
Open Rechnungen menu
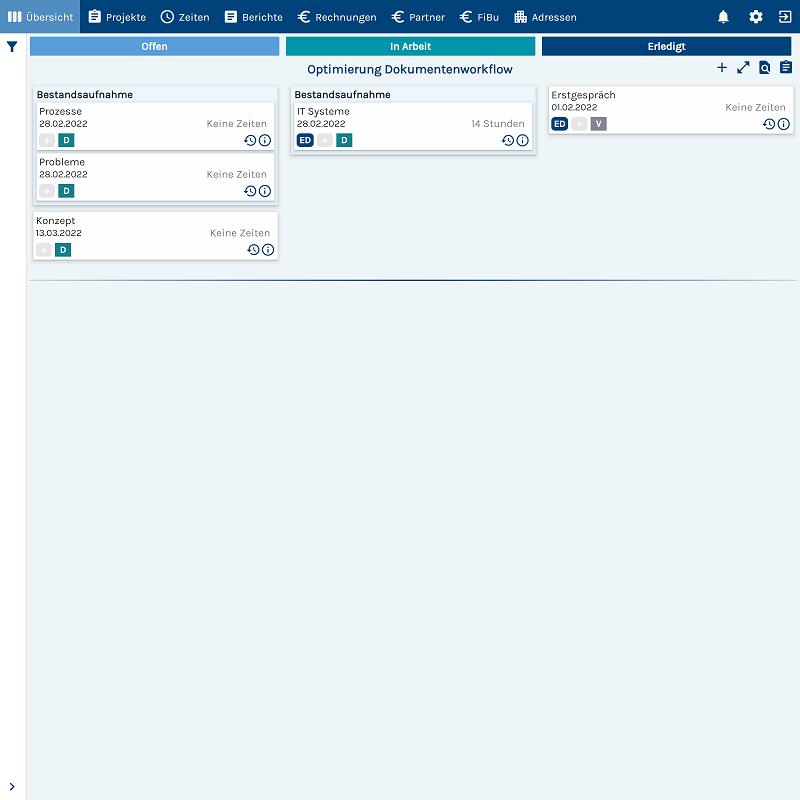point(337,17)
